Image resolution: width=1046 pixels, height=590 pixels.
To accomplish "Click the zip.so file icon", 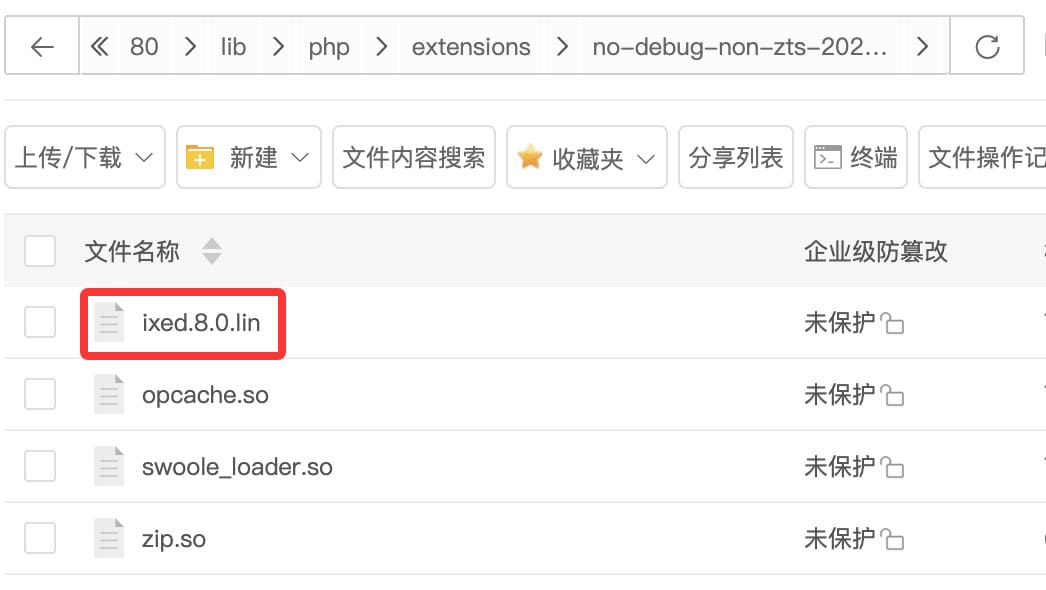I will (x=108, y=539).
